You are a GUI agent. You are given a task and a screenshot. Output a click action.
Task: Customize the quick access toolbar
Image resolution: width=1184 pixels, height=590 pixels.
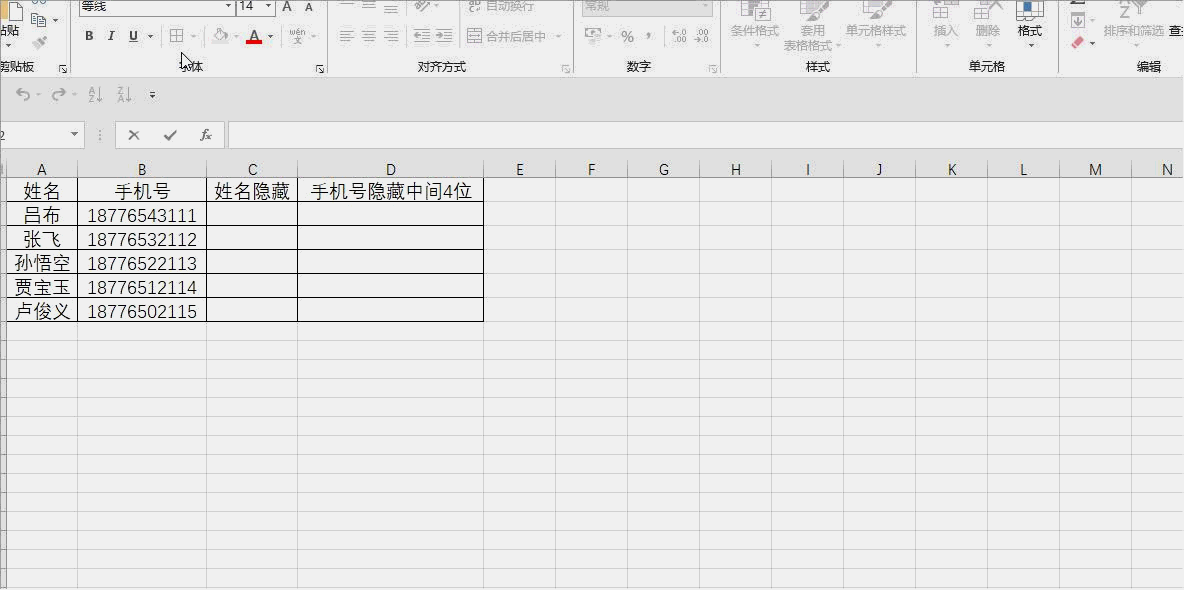(x=153, y=95)
